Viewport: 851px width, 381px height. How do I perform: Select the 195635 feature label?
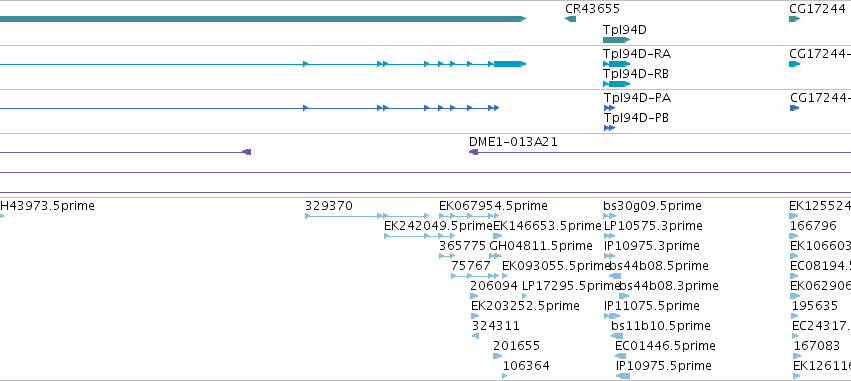pos(815,306)
